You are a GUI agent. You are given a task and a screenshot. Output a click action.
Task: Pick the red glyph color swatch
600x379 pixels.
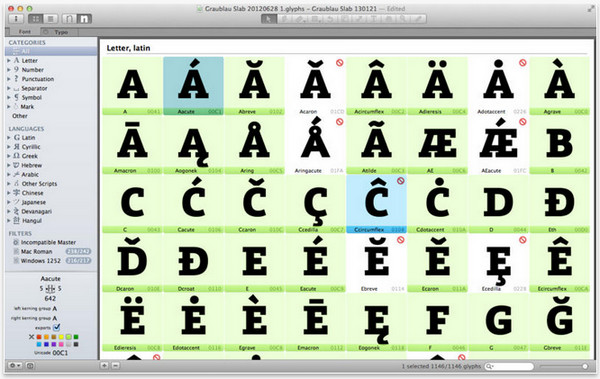[39, 337]
